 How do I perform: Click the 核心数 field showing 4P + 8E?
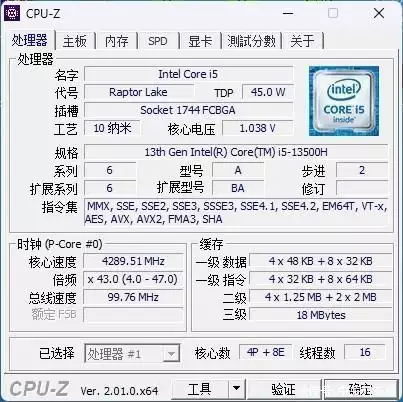click(x=266, y=352)
